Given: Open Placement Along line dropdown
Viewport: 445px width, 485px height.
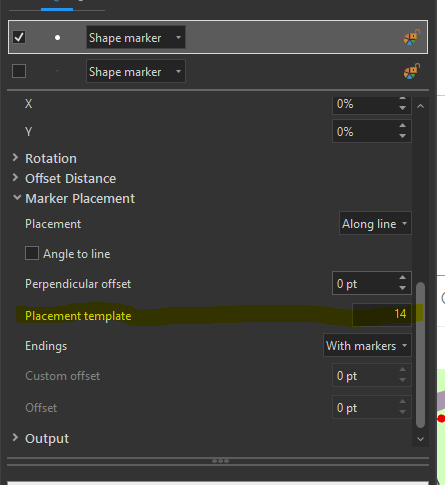Looking at the screenshot, I should [x=375, y=223].
